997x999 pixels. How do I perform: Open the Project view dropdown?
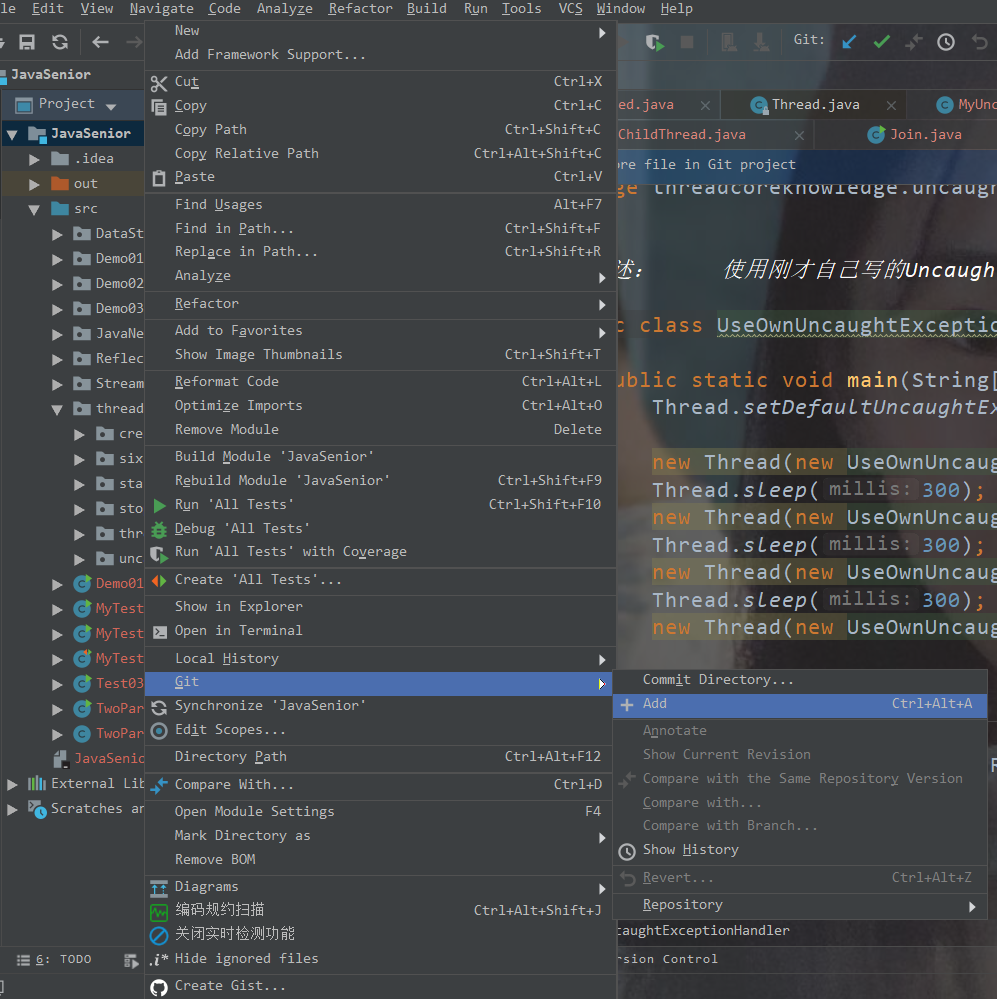click(111, 106)
